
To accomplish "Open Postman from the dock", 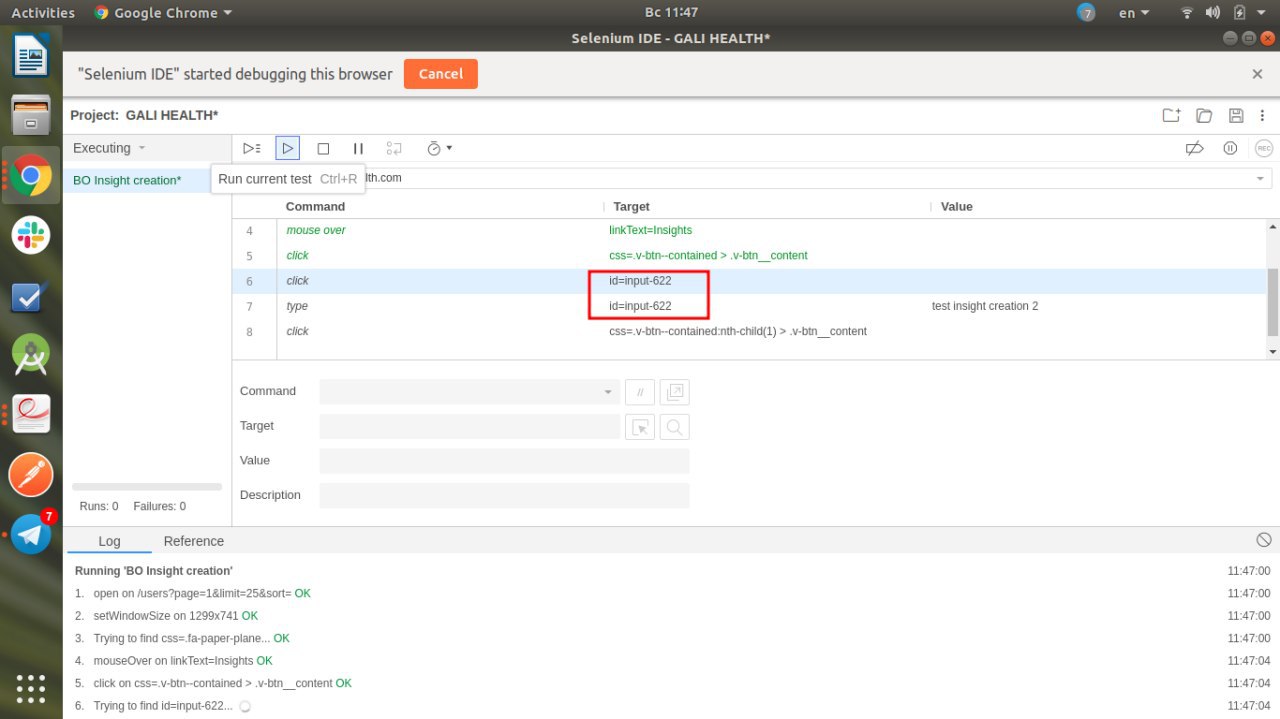I will click(31, 474).
